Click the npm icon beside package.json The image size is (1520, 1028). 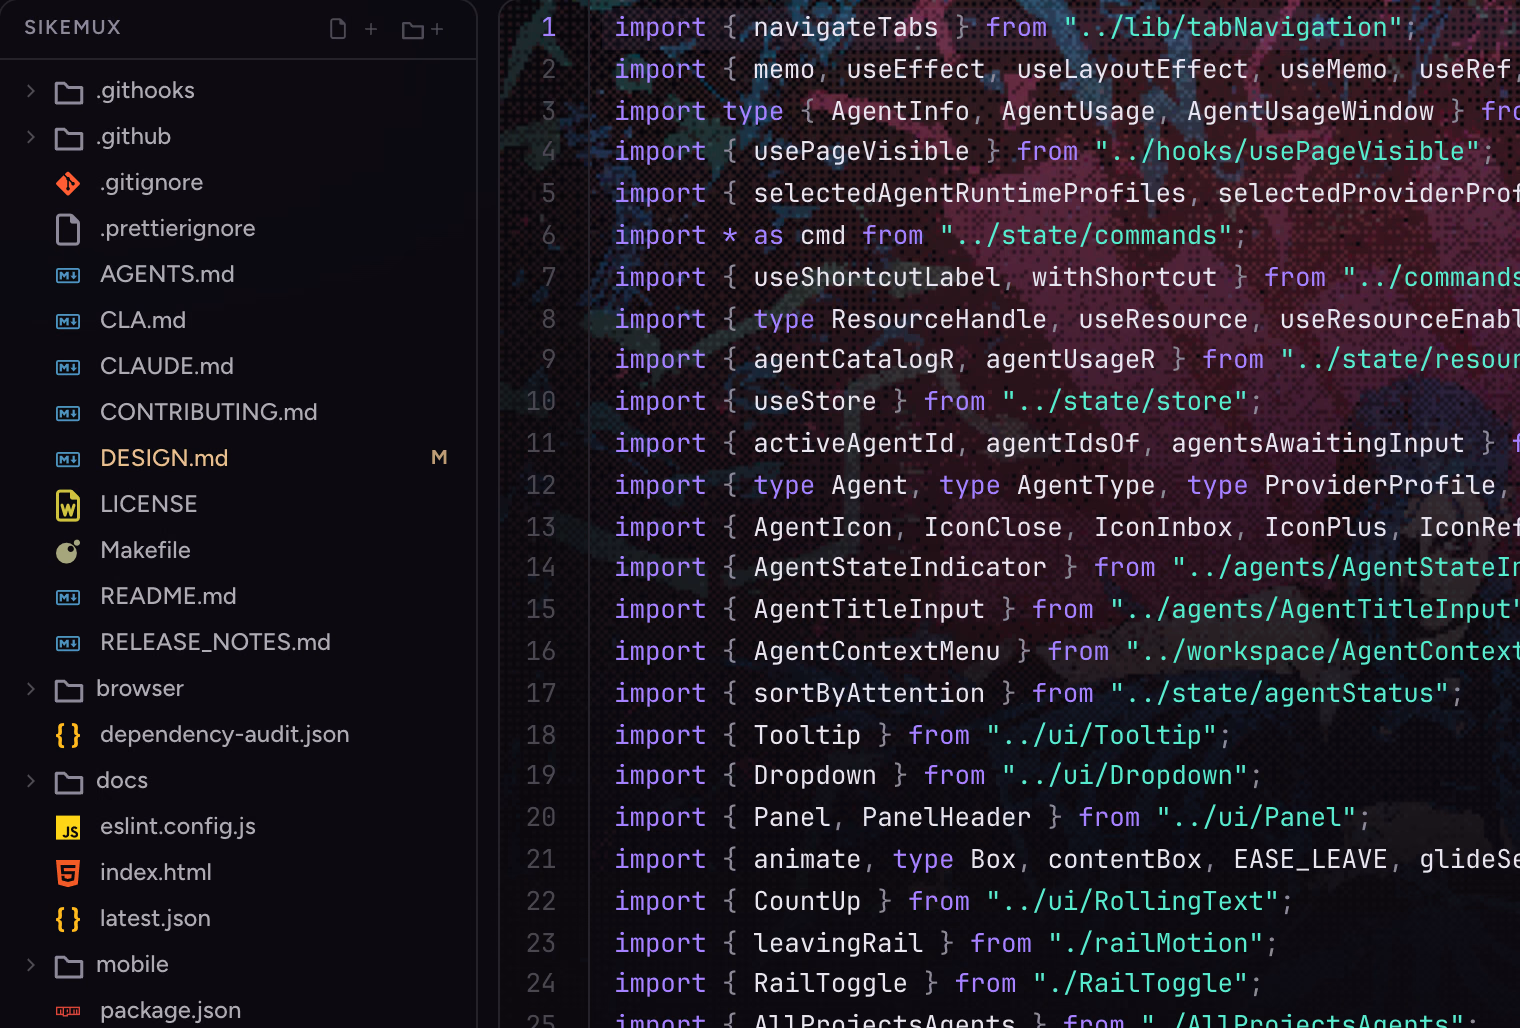68,1011
